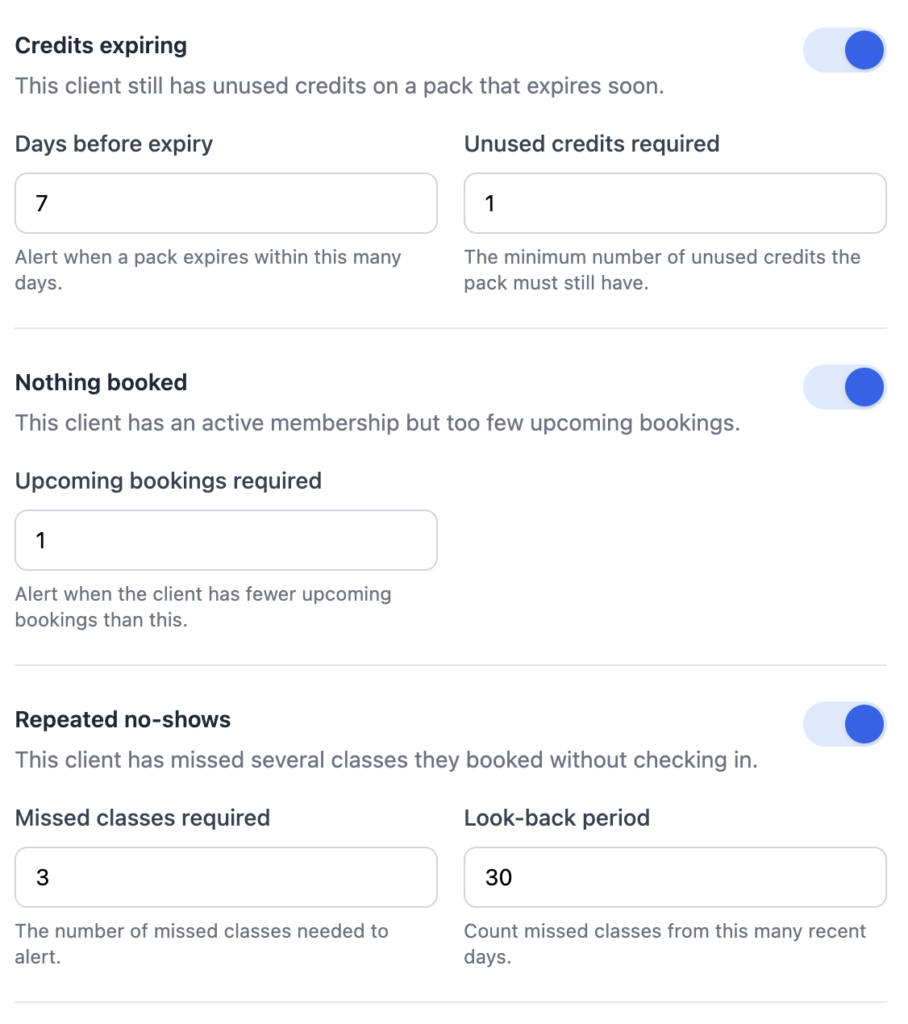Click the Days before expiry label
Viewport: 908px width, 1024px height.
[x=114, y=144]
